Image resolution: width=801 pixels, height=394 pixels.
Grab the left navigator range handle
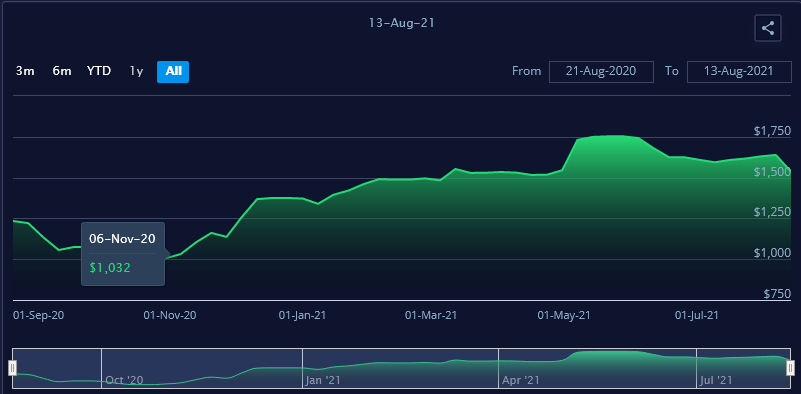(x=13, y=367)
